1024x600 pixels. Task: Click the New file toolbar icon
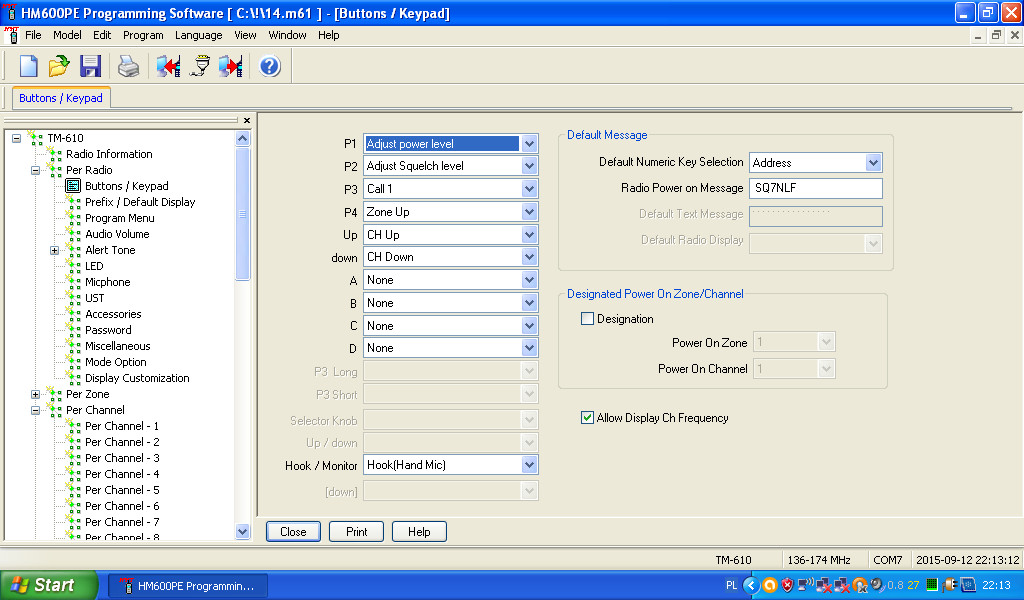pyautogui.click(x=29, y=66)
